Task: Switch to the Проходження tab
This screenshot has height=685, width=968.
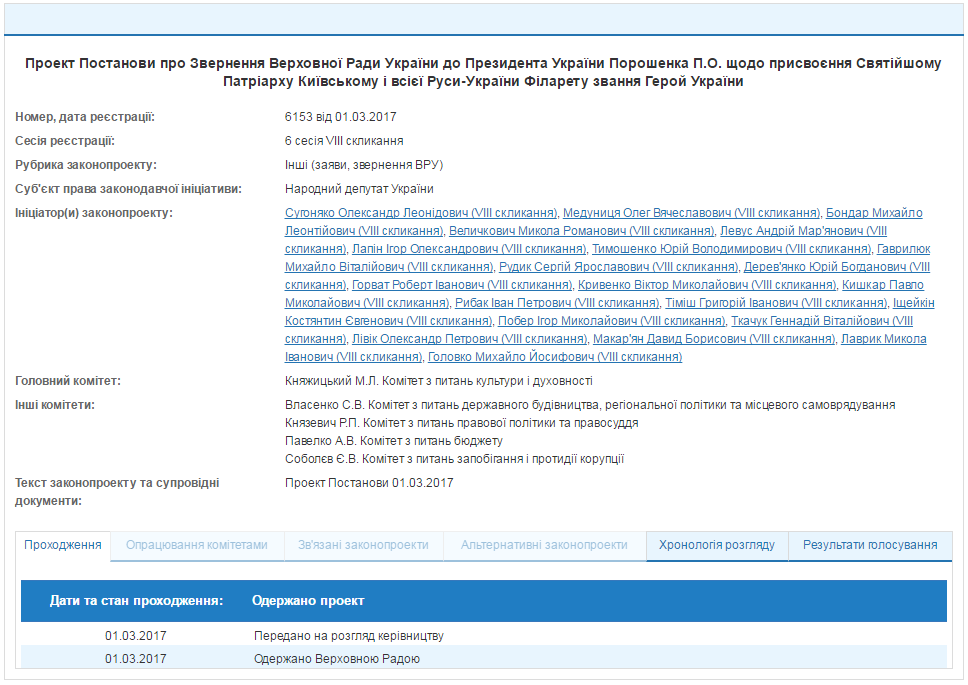Action: (63, 545)
